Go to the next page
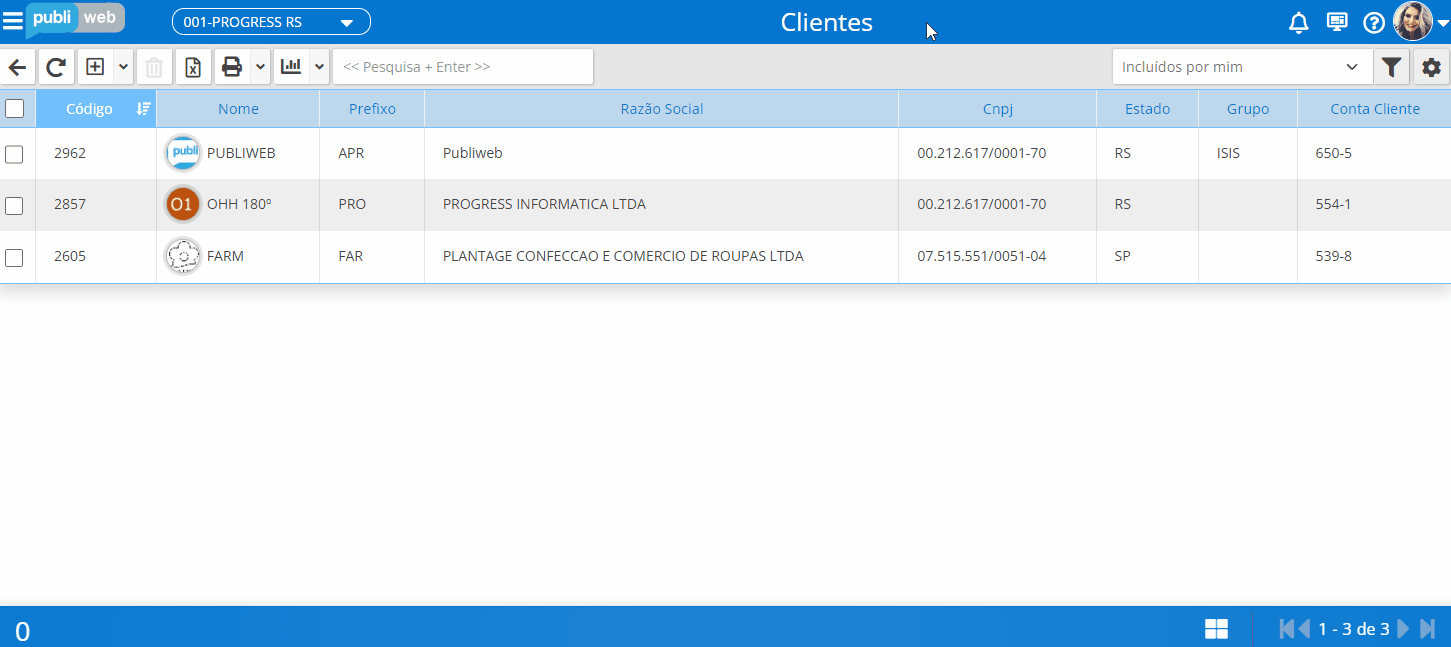The width and height of the screenshot is (1451, 647). click(1404, 629)
